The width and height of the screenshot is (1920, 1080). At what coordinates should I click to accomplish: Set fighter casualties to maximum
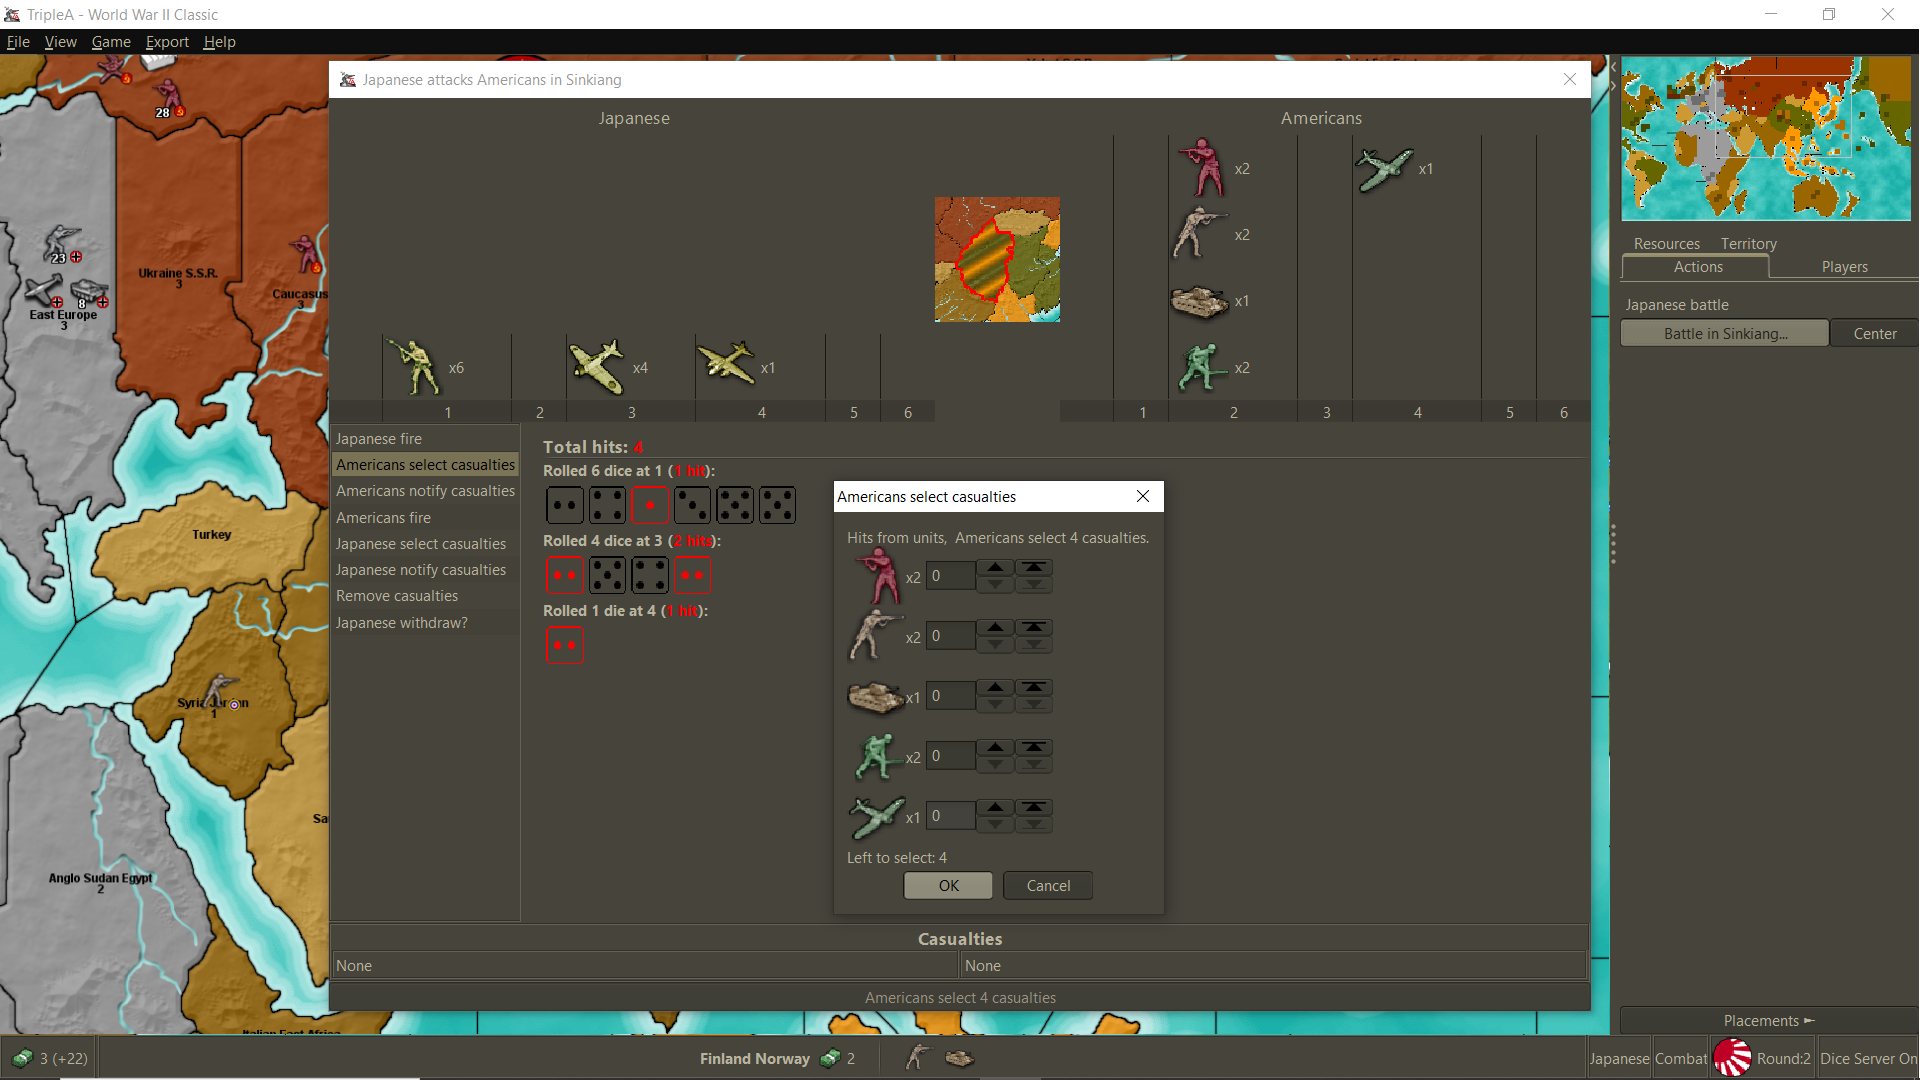pyautogui.click(x=1034, y=807)
